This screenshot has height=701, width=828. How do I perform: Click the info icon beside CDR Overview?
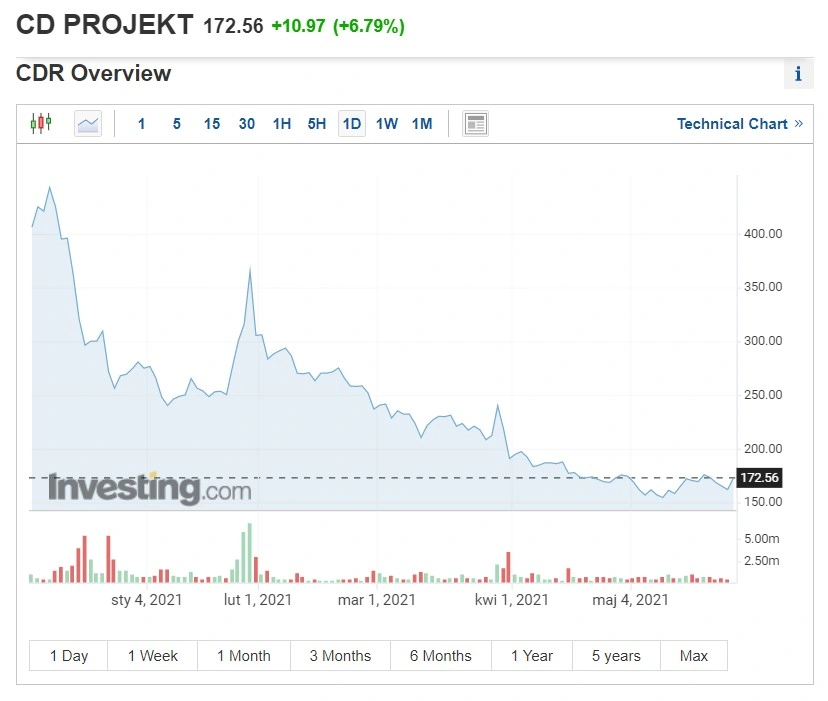(x=798, y=73)
